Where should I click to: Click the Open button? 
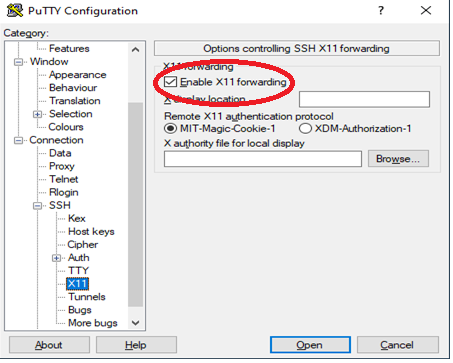tap(310, 345)
